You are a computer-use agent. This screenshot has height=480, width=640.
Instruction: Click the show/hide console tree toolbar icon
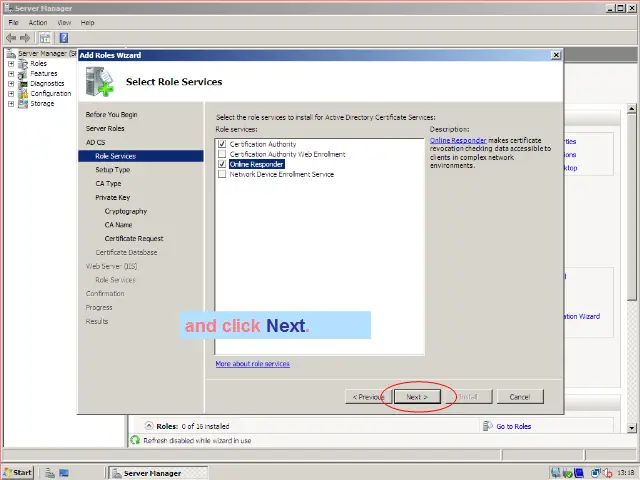(x=45, y=38)
